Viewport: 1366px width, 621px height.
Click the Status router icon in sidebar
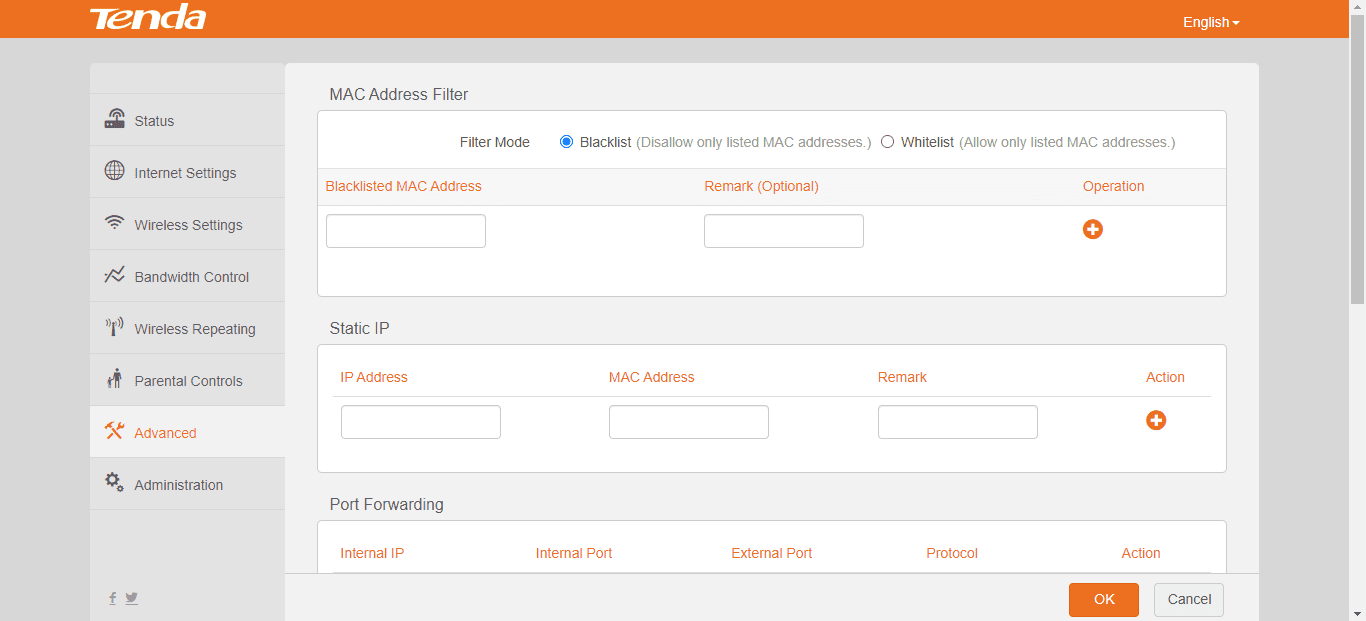[115, 119]
